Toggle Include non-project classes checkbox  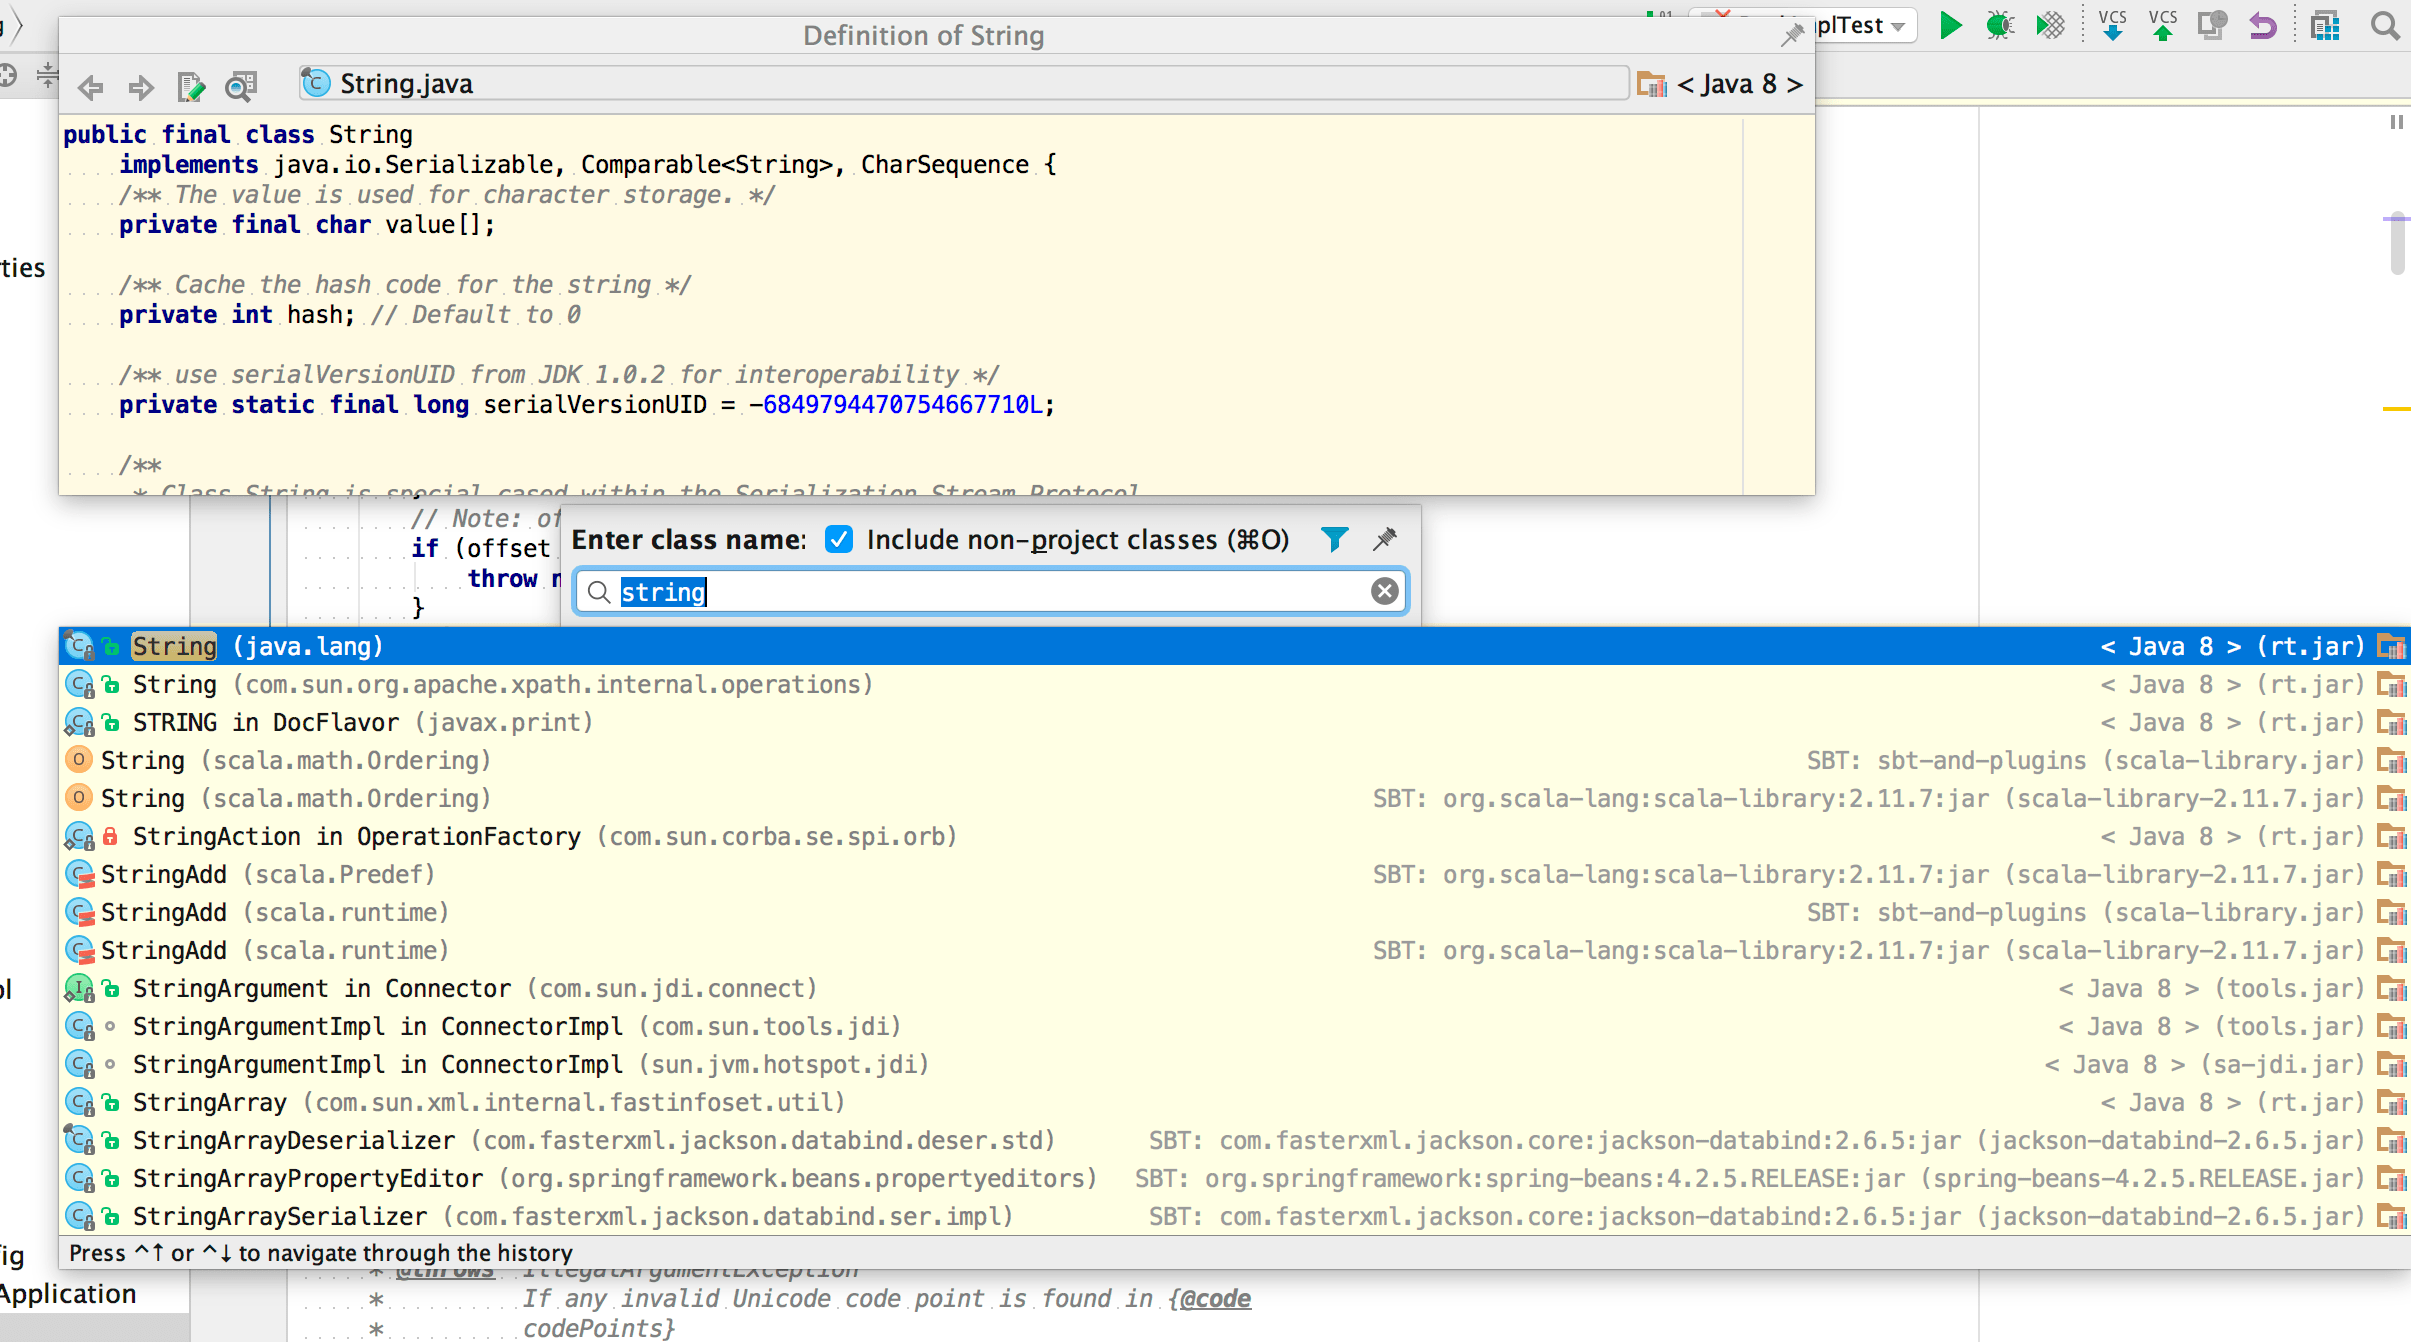tap(839, 540)
